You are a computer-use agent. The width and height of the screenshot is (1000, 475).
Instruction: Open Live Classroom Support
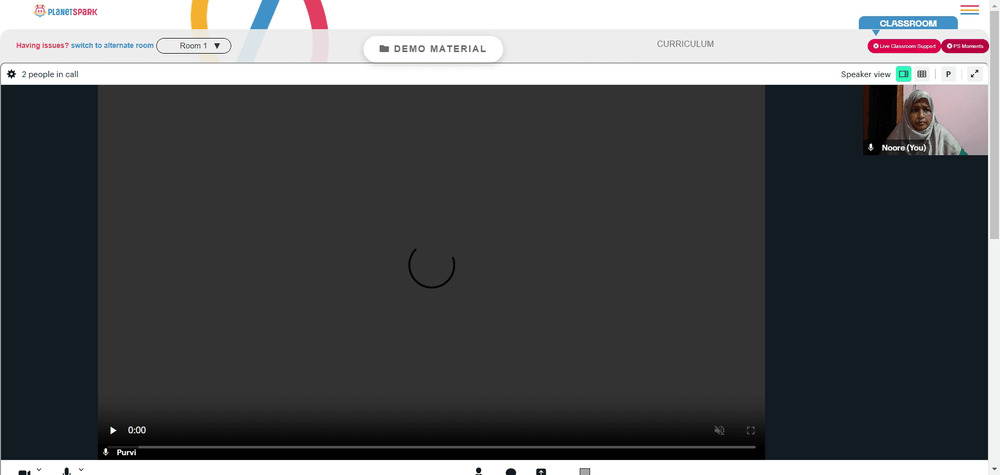click(x=904, y=46)
